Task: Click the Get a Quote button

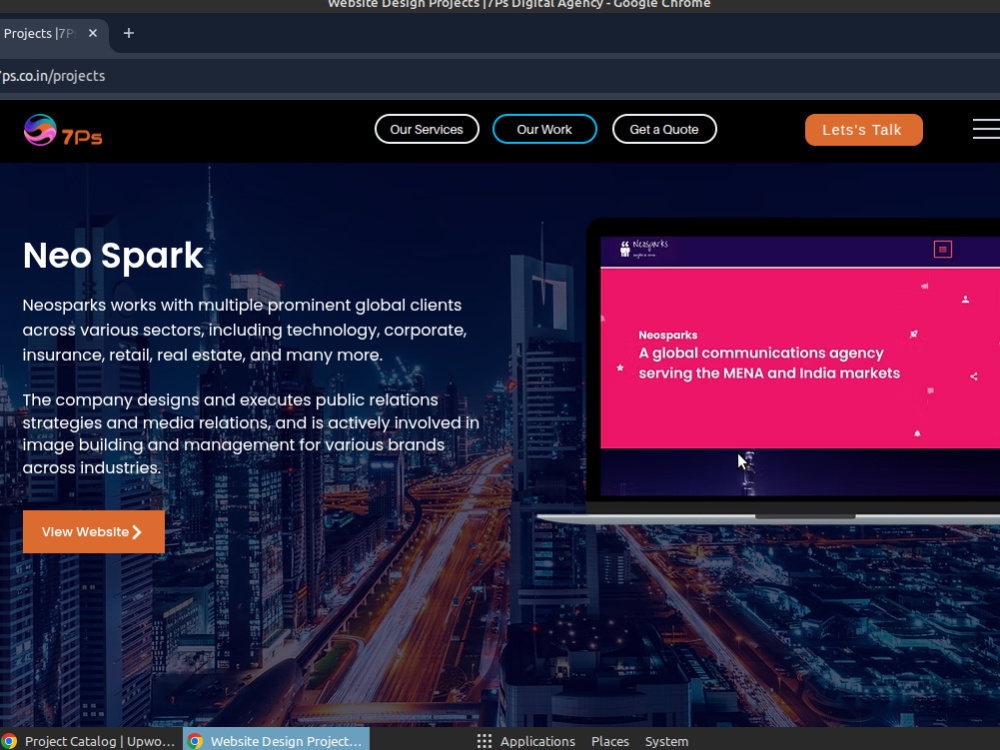Action: [664, 129]
